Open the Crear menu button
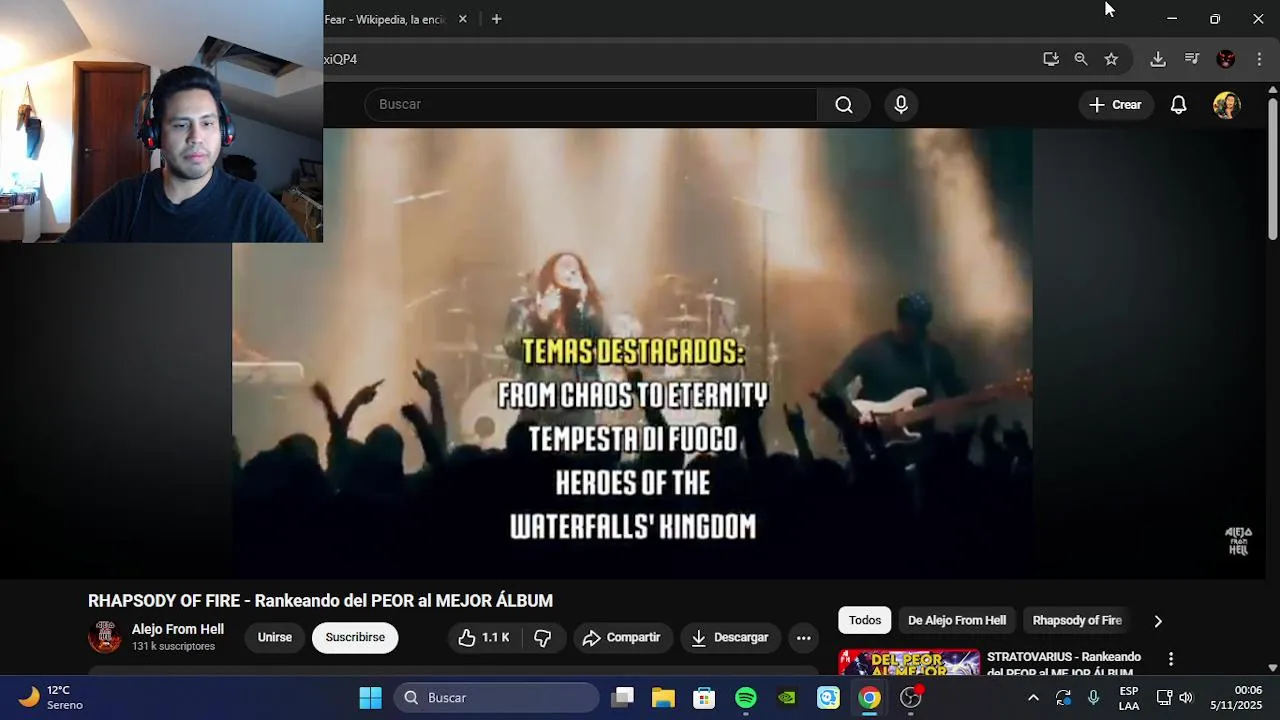1280x720 pixels. click(x=1115, y=105)
